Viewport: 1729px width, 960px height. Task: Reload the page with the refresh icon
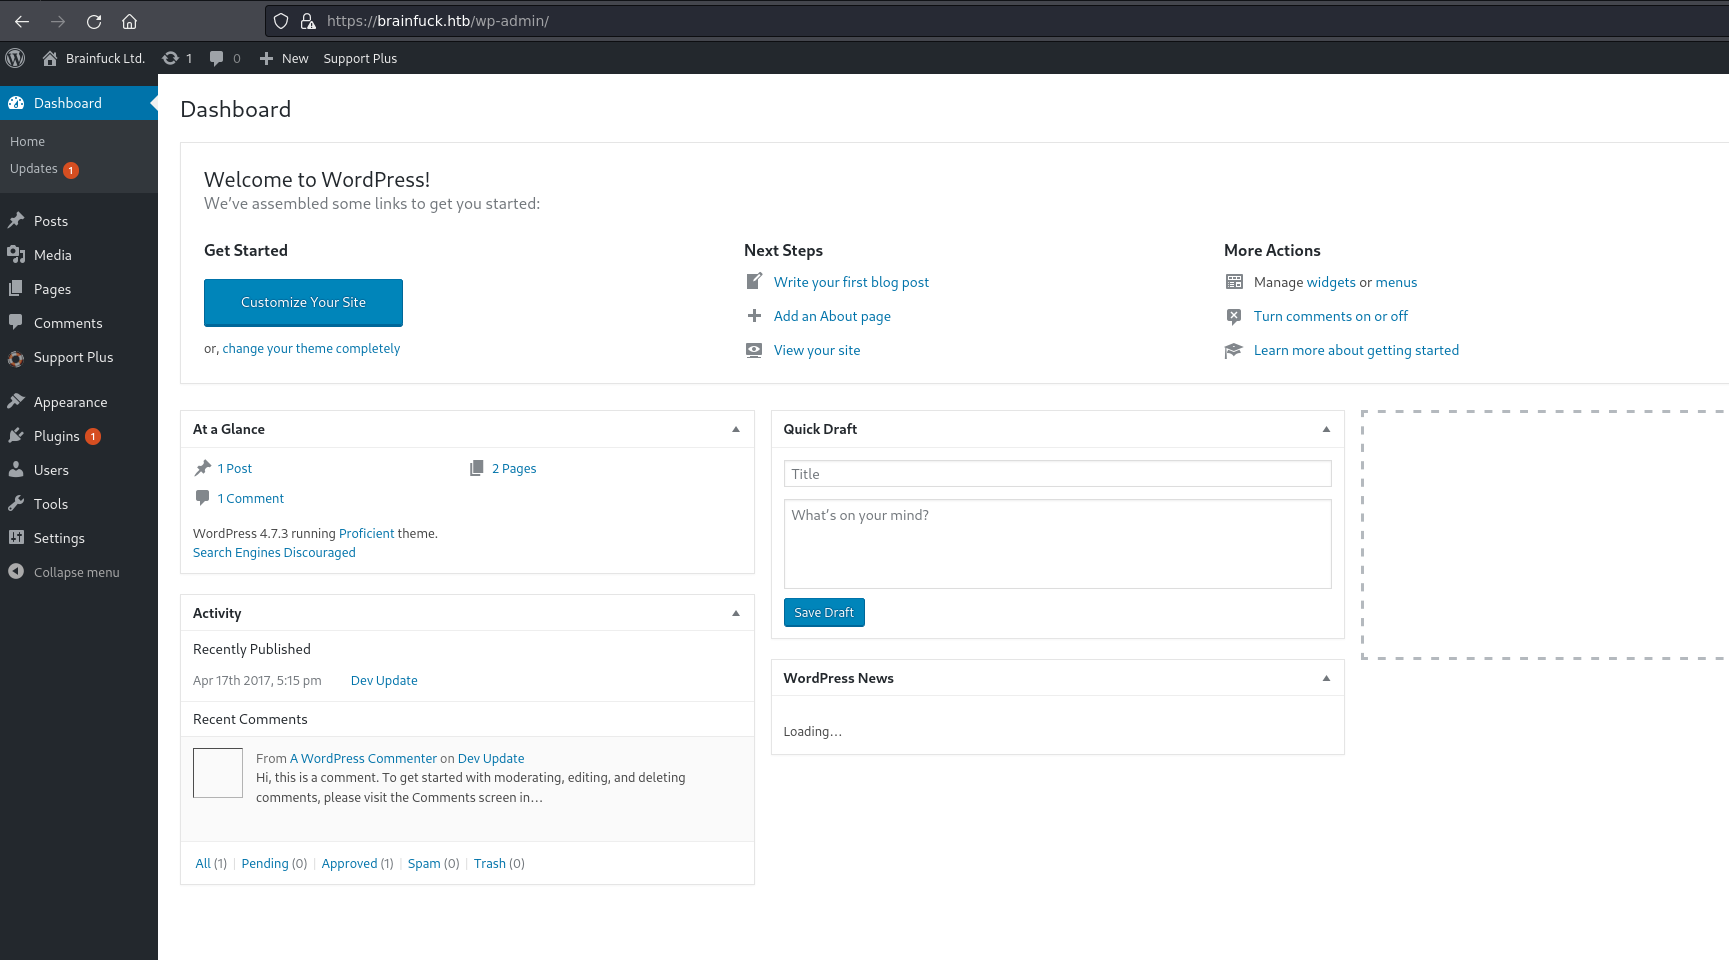pyautogui.click(x=94, y=21)
